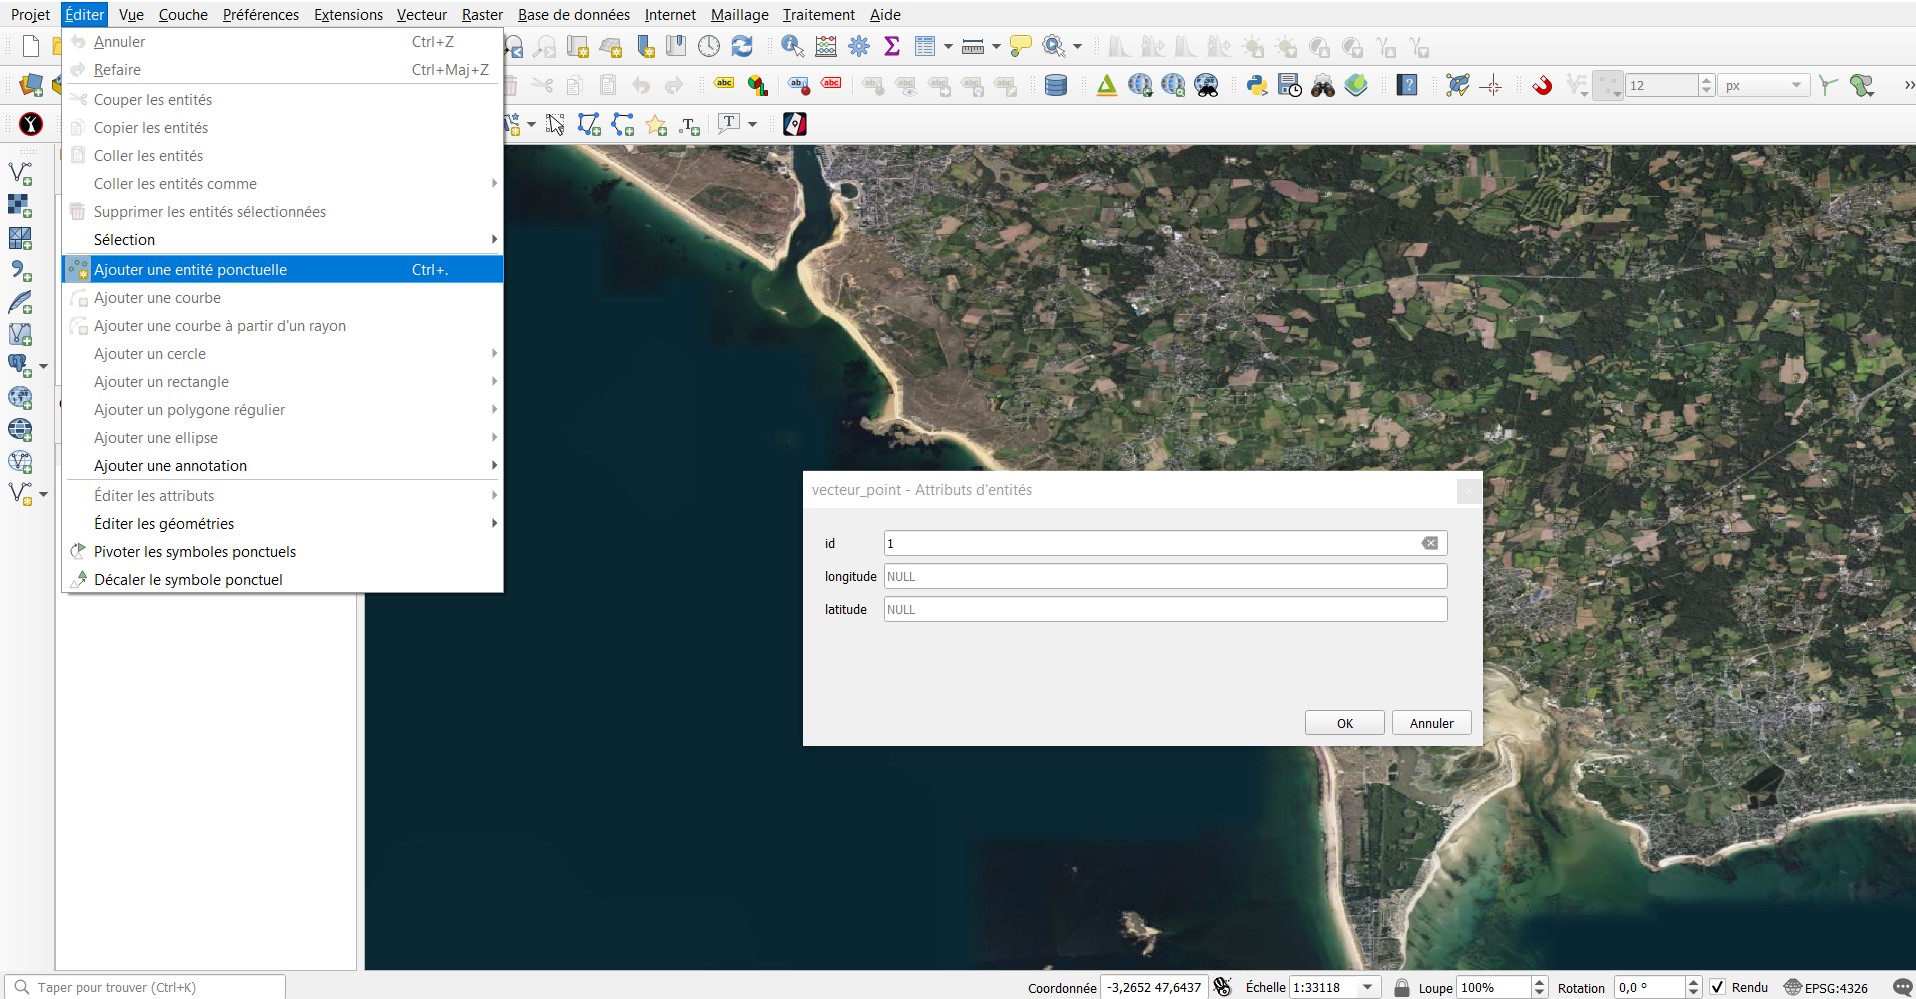Screen dimensions: 1916x999
Task: Click the Add WMS/WMTS Layer globe icon
Action: pos(20,397)
